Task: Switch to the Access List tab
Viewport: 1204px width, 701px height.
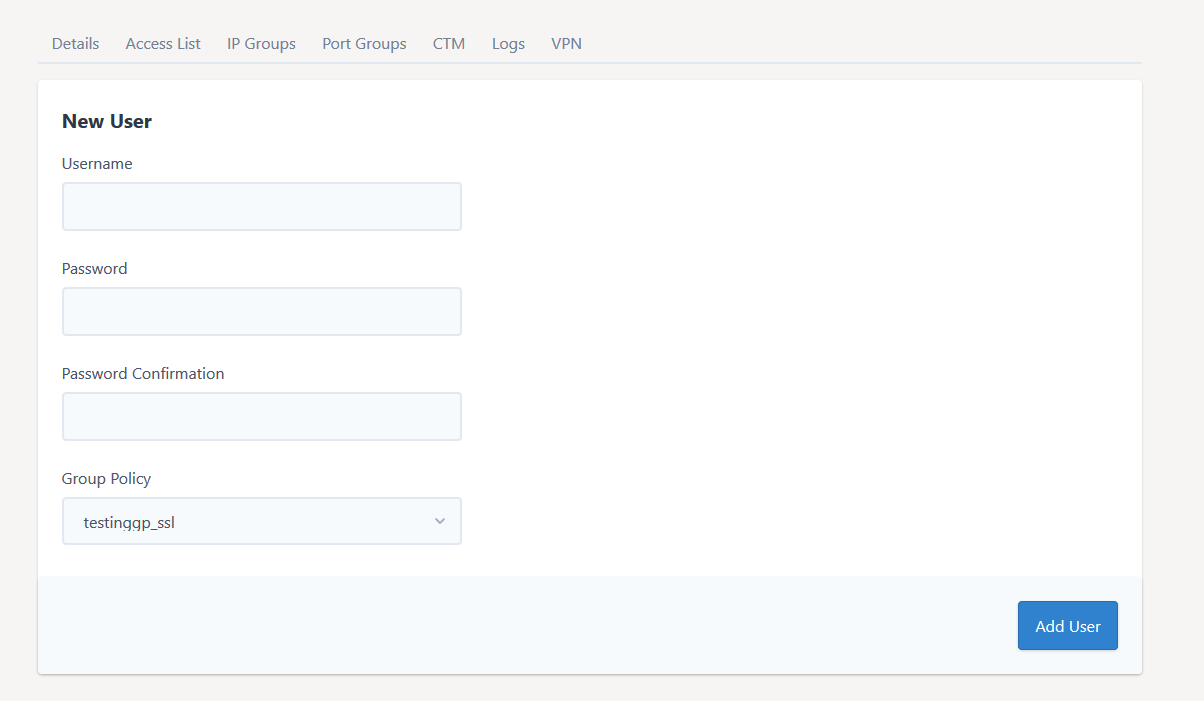Action: 163,44
